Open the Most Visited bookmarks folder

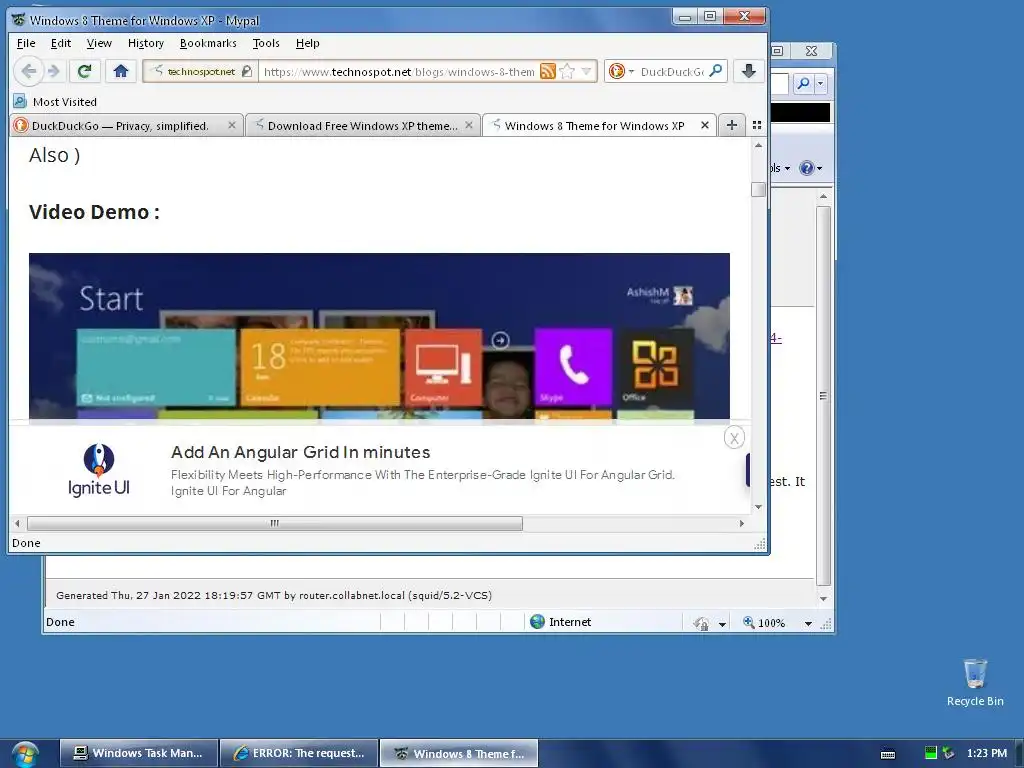click(56, 102)
